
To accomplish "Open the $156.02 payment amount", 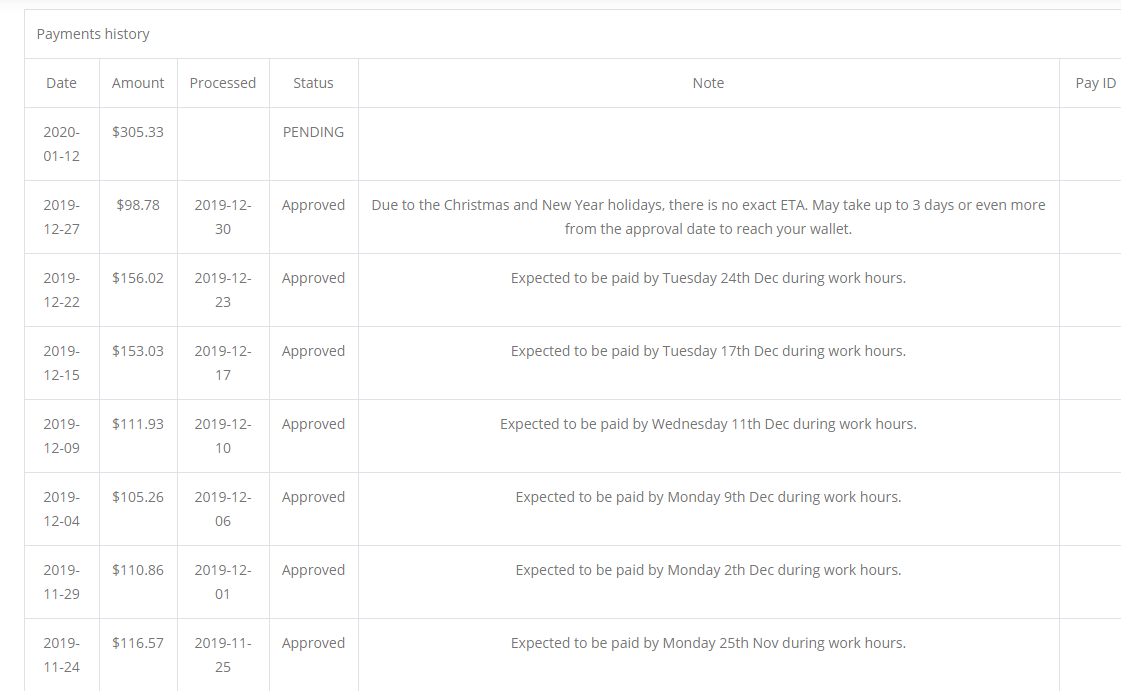I will click(x=138, y=278).
